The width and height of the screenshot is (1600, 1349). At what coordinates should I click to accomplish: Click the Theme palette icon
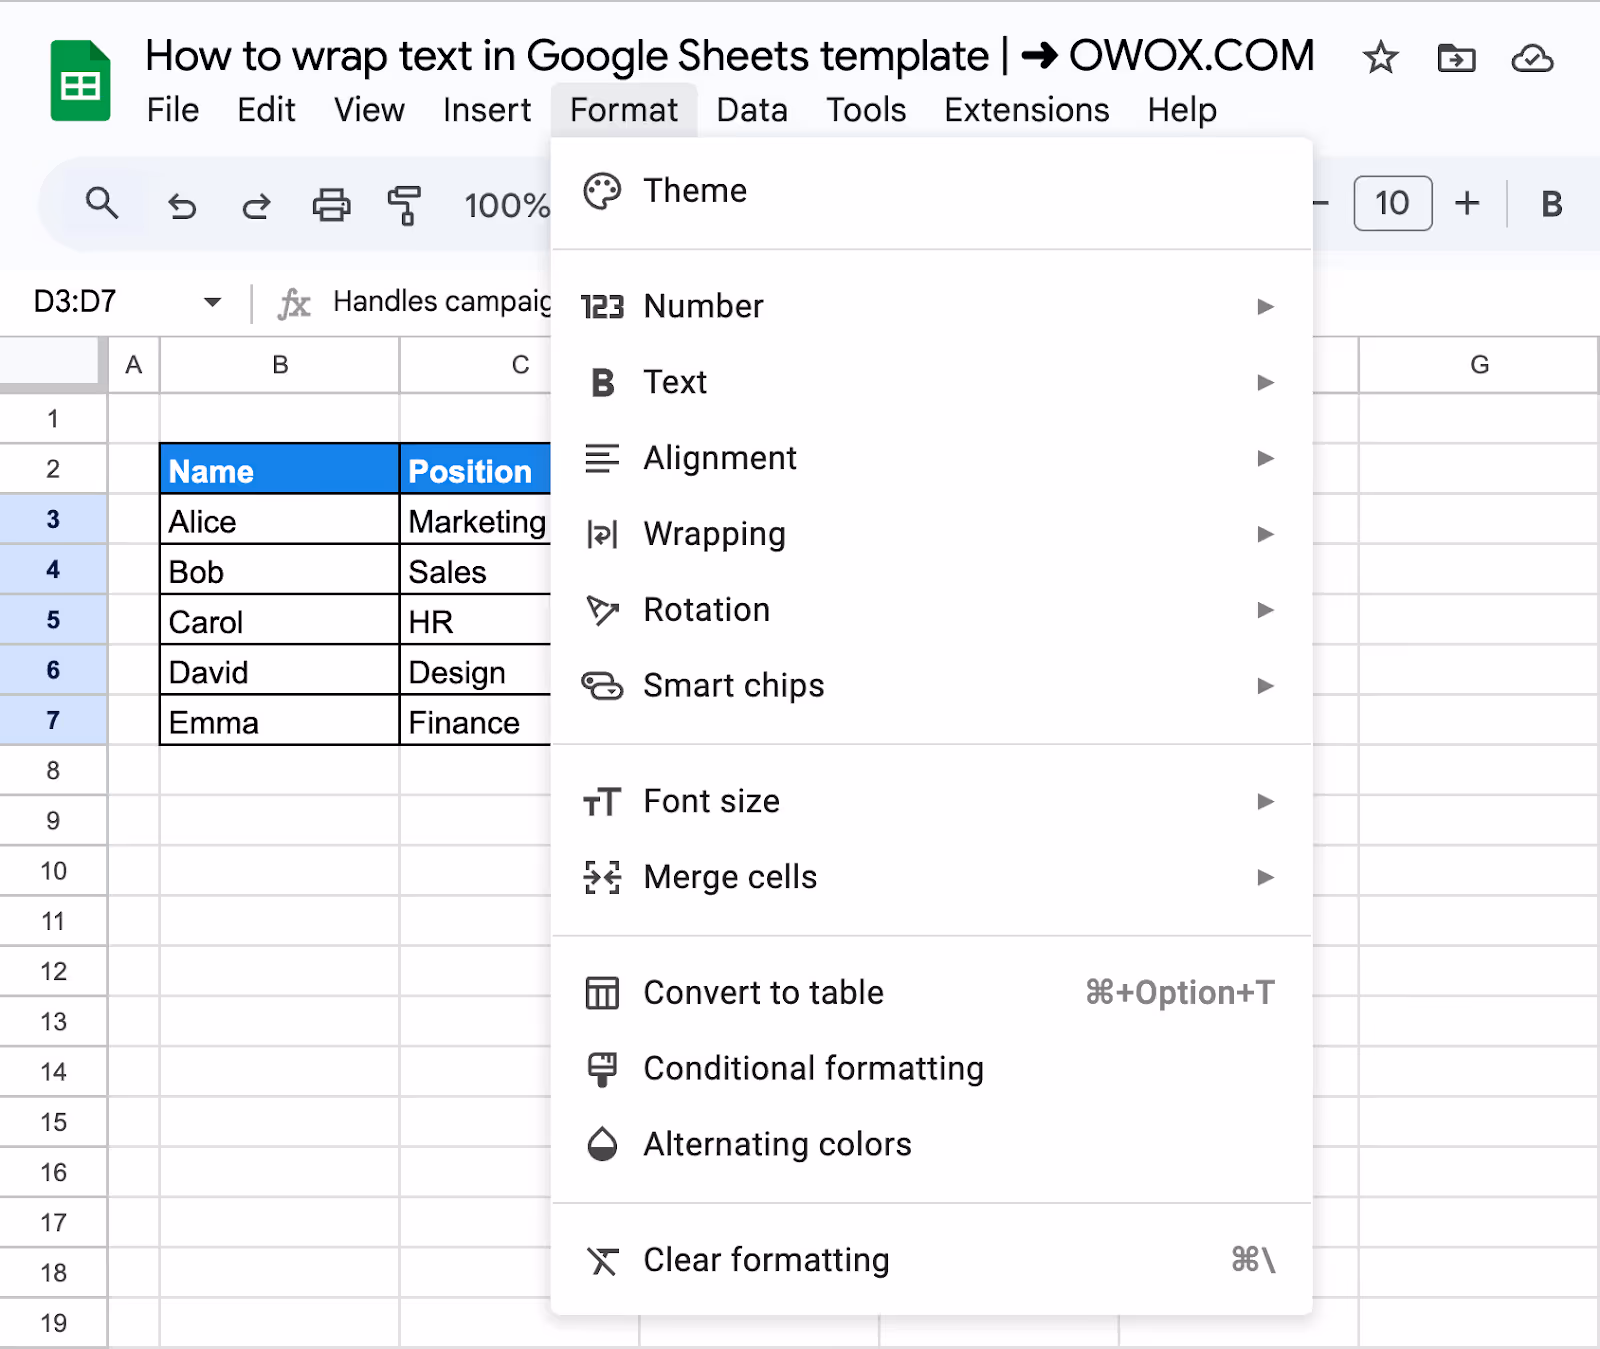(x=602, y=191)
